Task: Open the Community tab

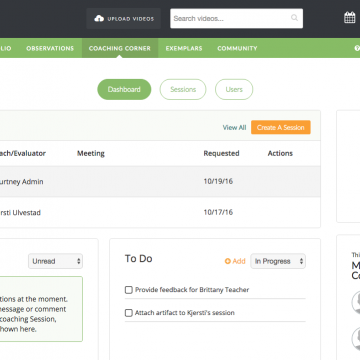Action: [x=237, y=48]
